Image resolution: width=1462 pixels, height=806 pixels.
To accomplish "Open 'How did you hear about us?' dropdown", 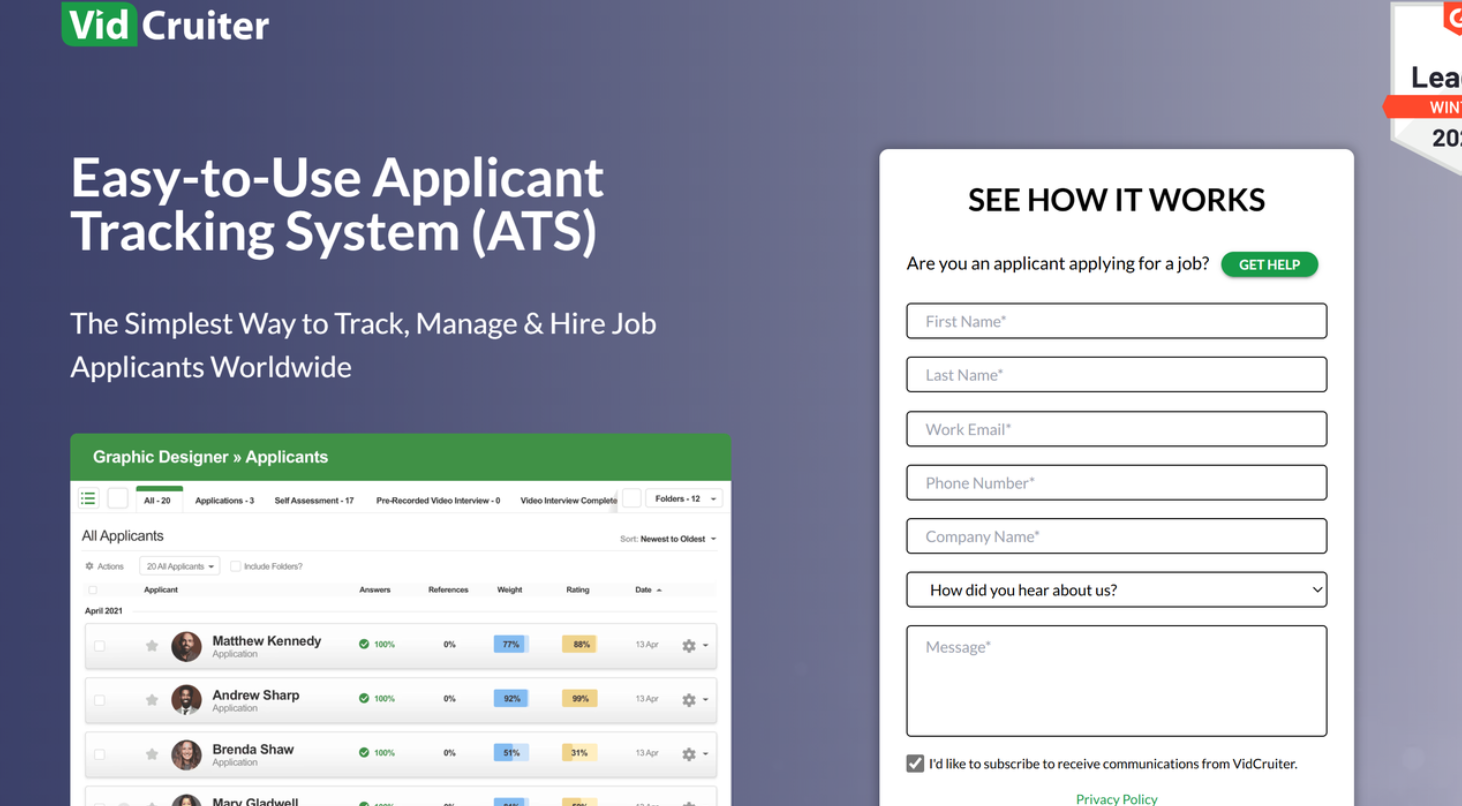I will pyautogui.click(x=1116, y=590).
